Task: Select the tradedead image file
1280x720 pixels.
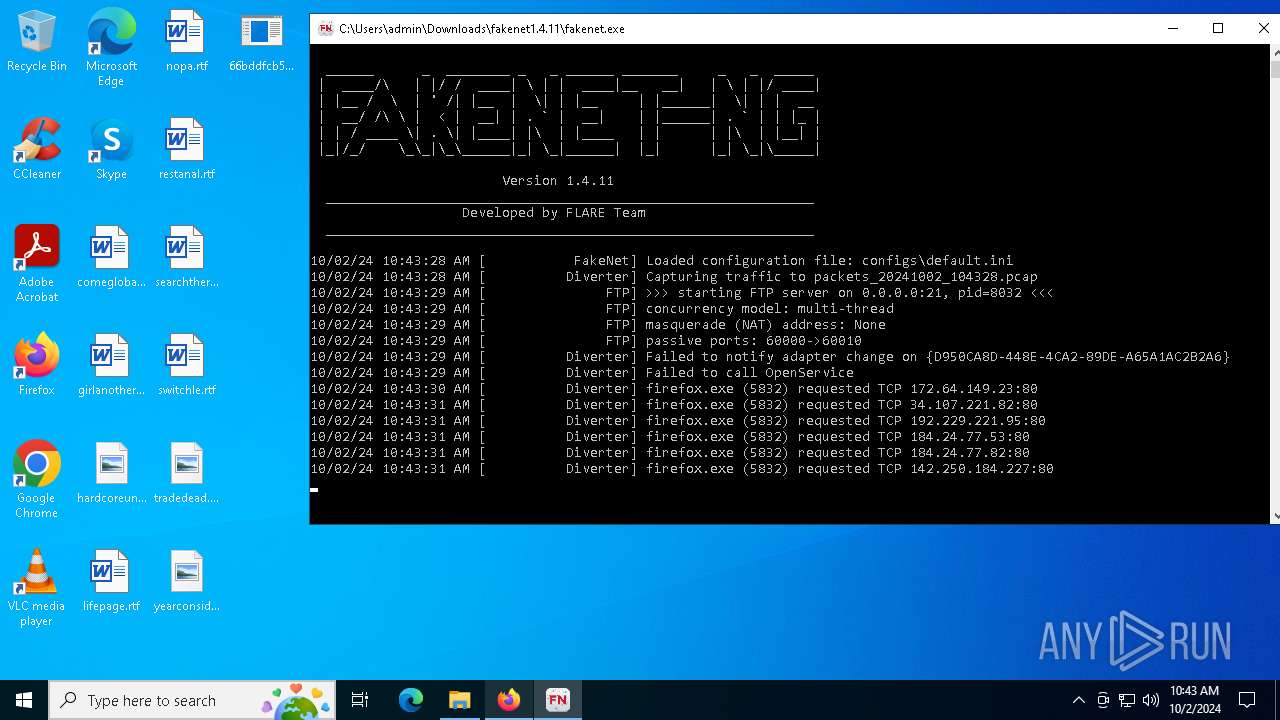Action: (186, 474)
